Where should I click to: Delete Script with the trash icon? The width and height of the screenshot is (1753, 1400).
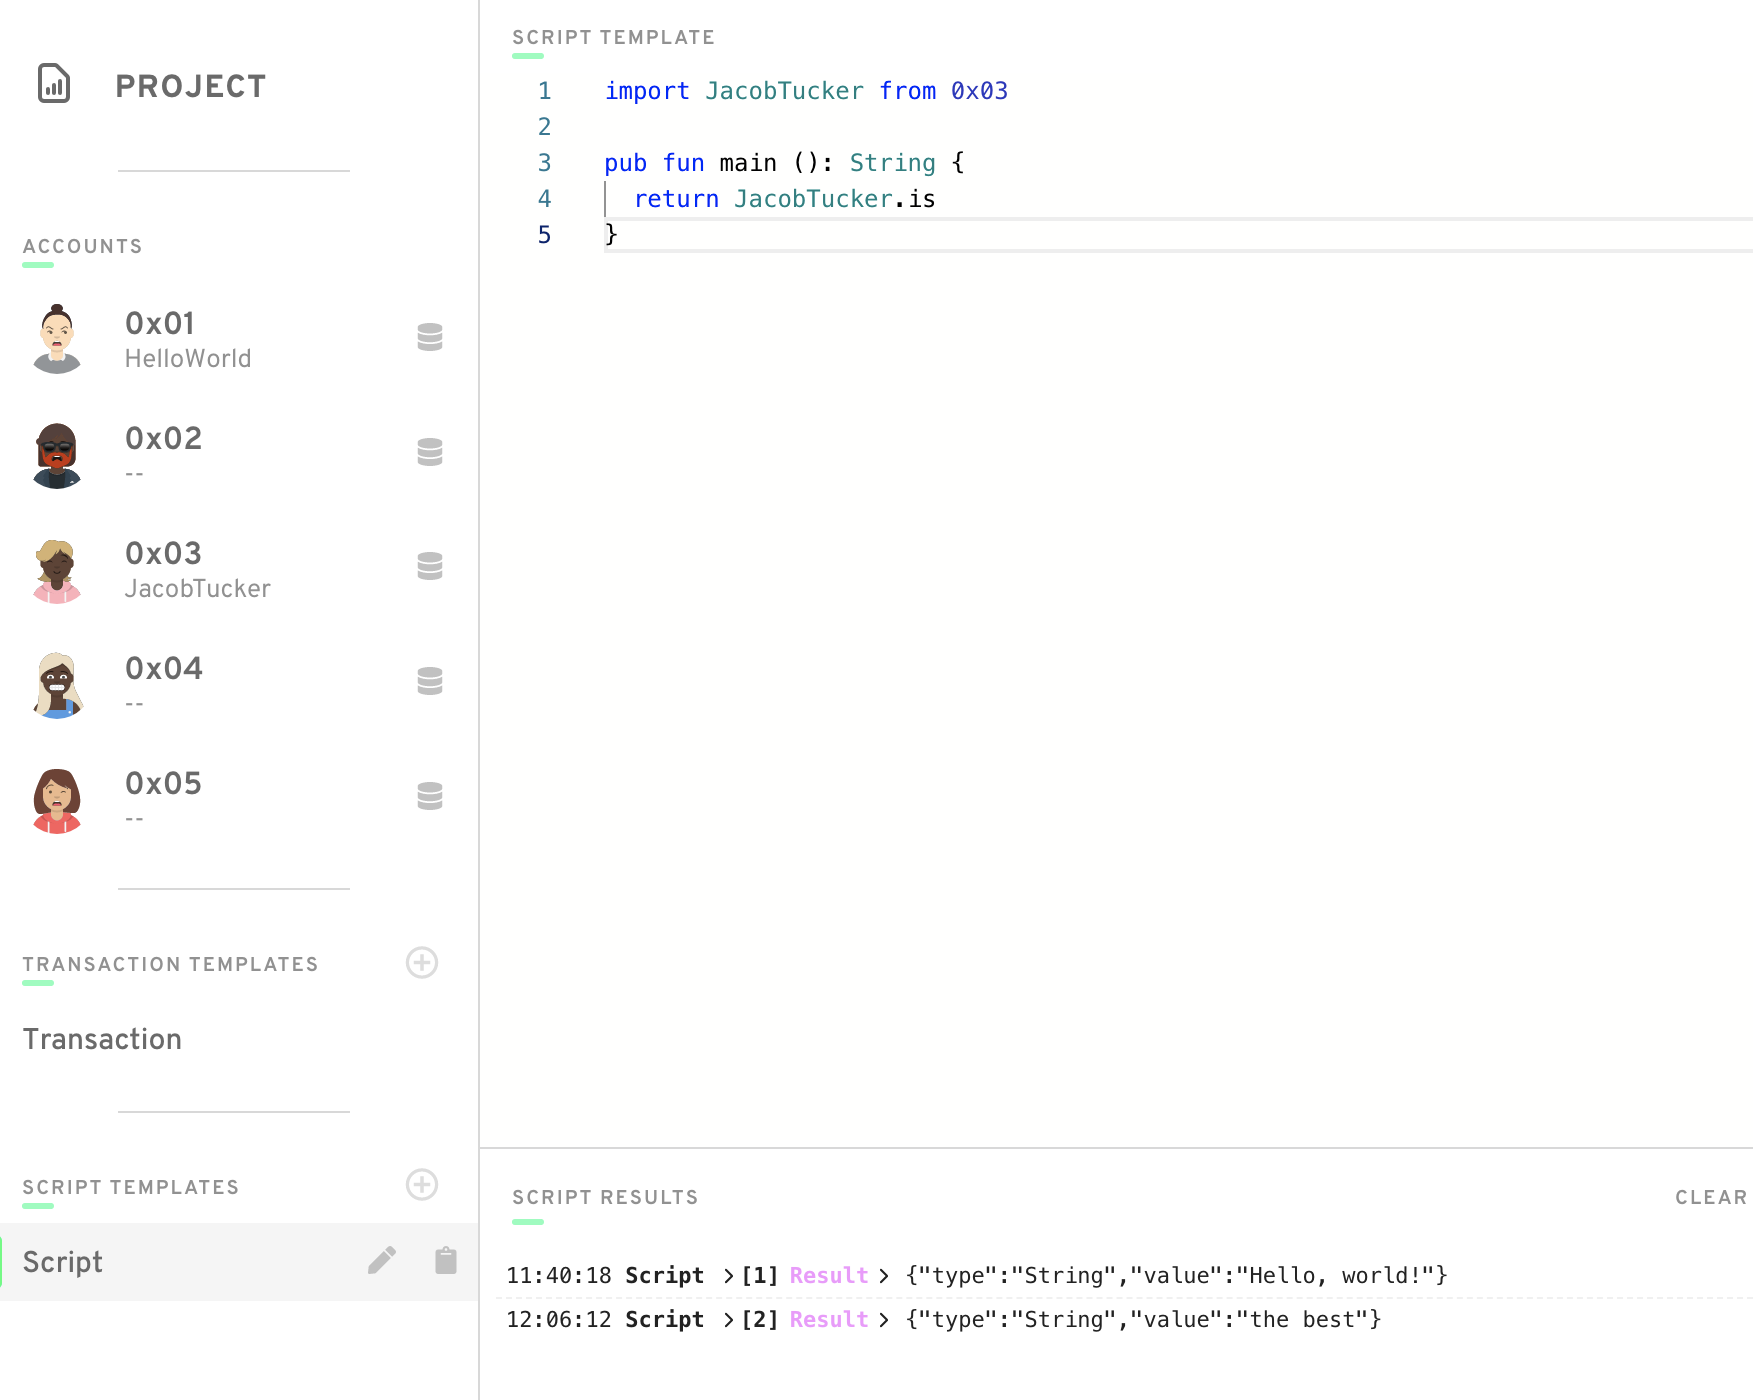point(446,1261)
